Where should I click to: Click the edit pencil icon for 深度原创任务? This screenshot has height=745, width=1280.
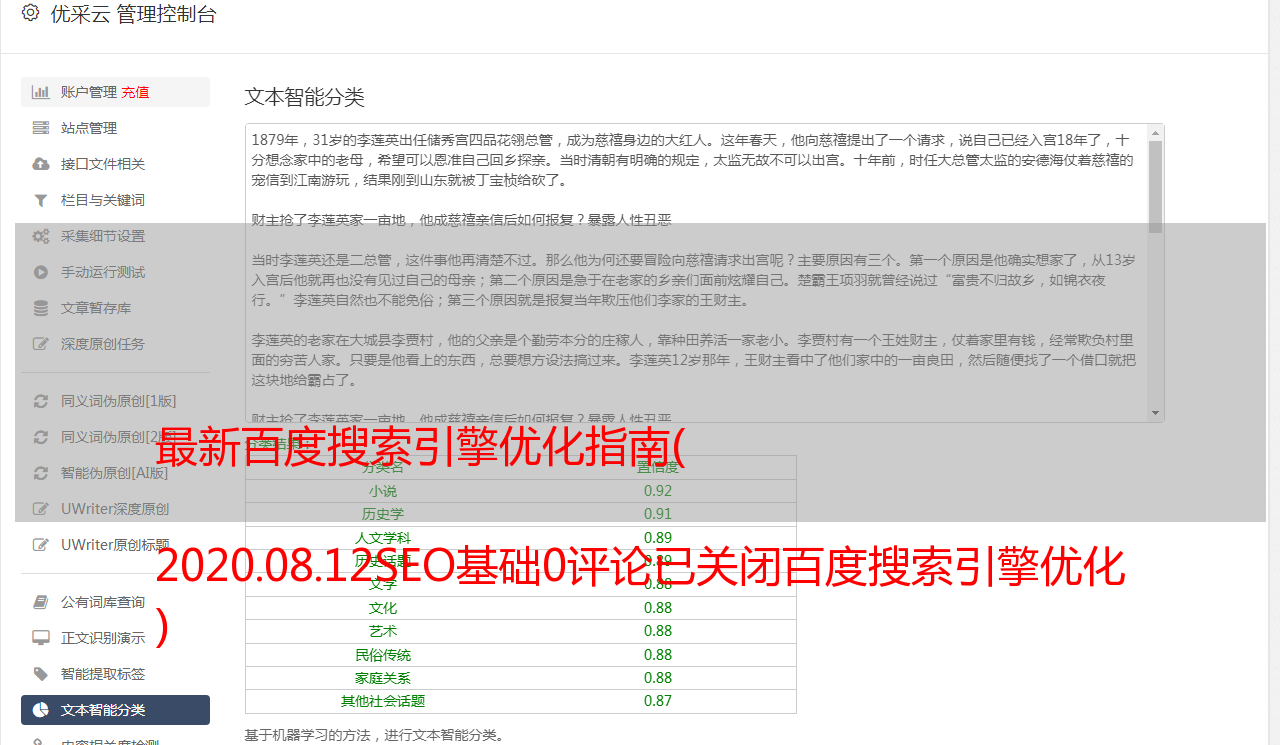[x=41, y=344]
